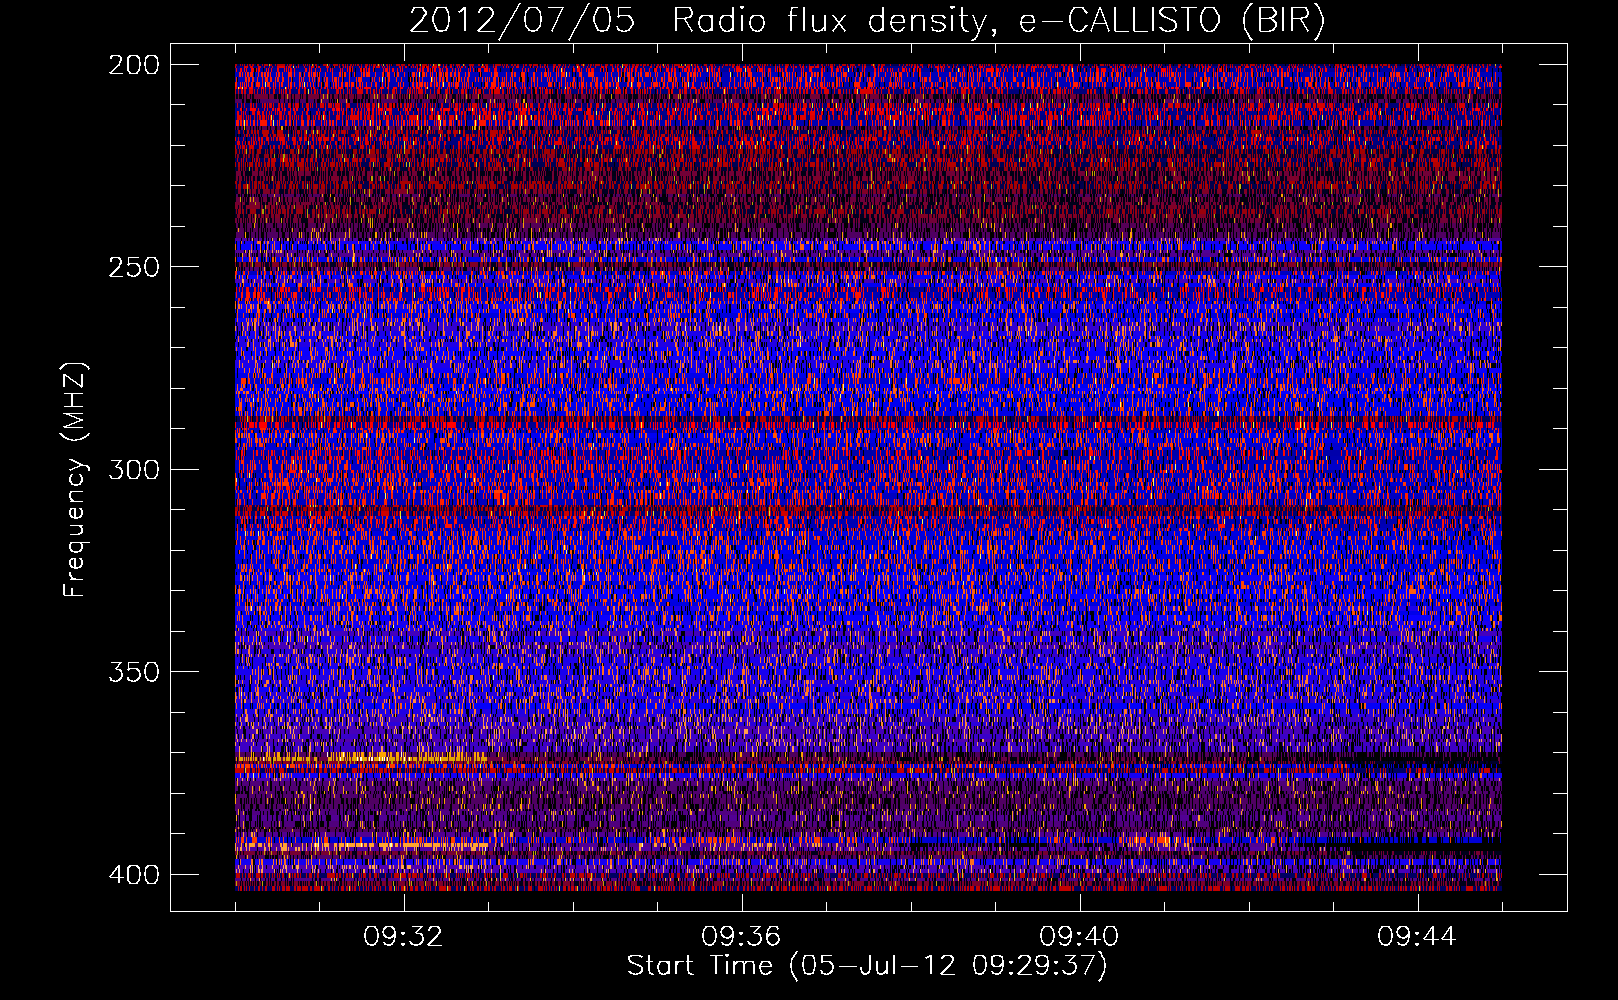Select the 250 frequency tick label
This screenshot has width=1618, height=1000.
point(133,267)
